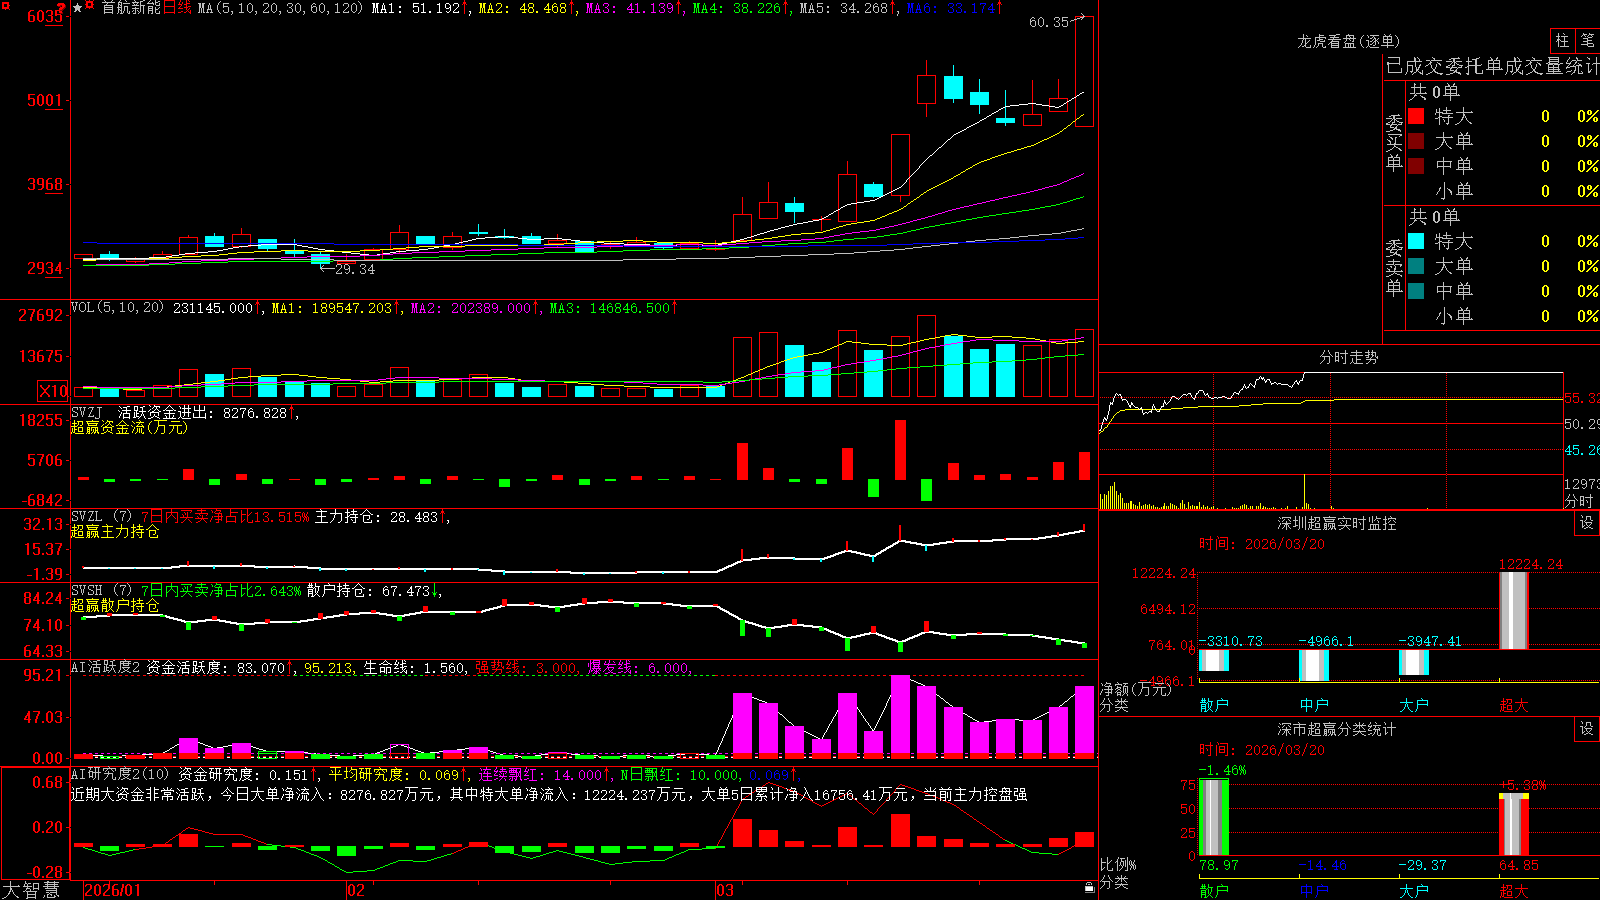The image size is (1600, 900).
Task: Click the SVZL (7) indicator name
Action: (x=101, y=516)
